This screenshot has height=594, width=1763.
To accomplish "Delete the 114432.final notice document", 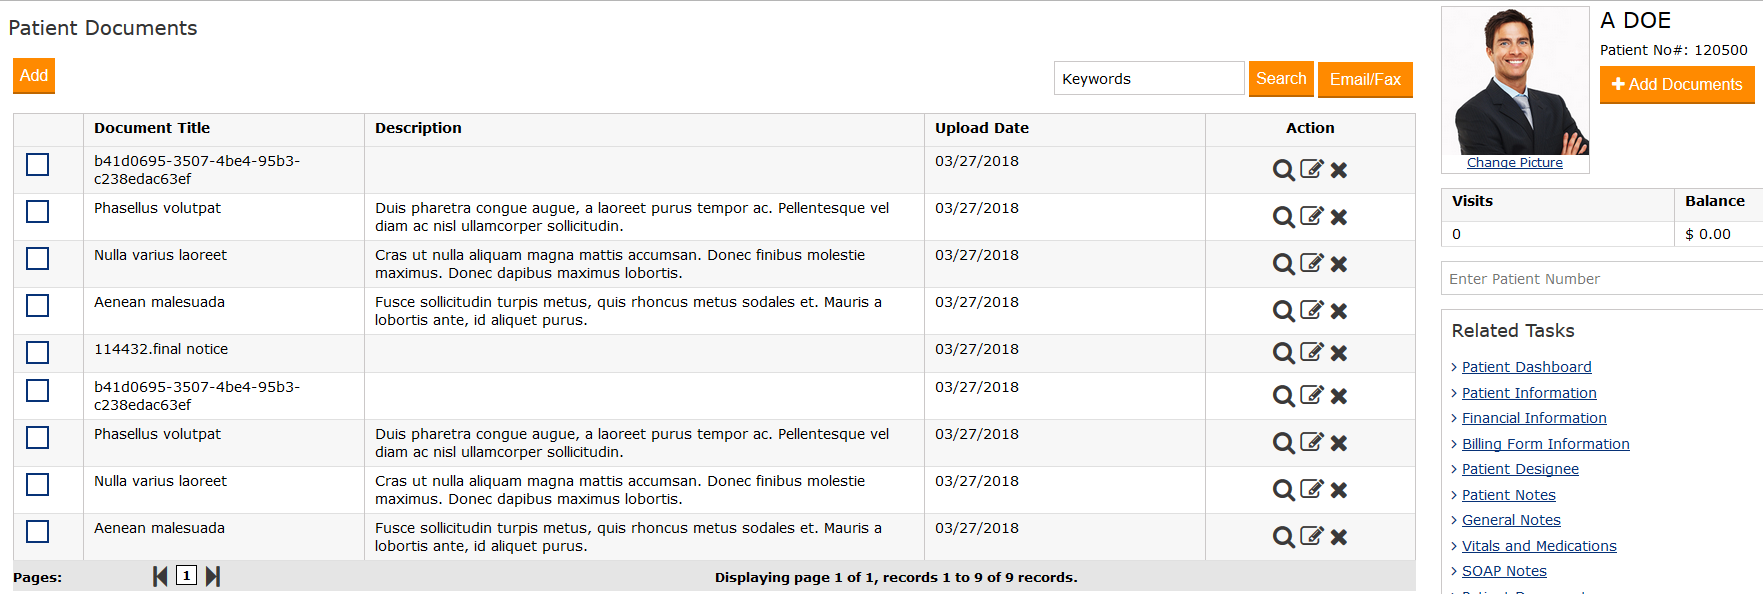I will point(1339,353).
